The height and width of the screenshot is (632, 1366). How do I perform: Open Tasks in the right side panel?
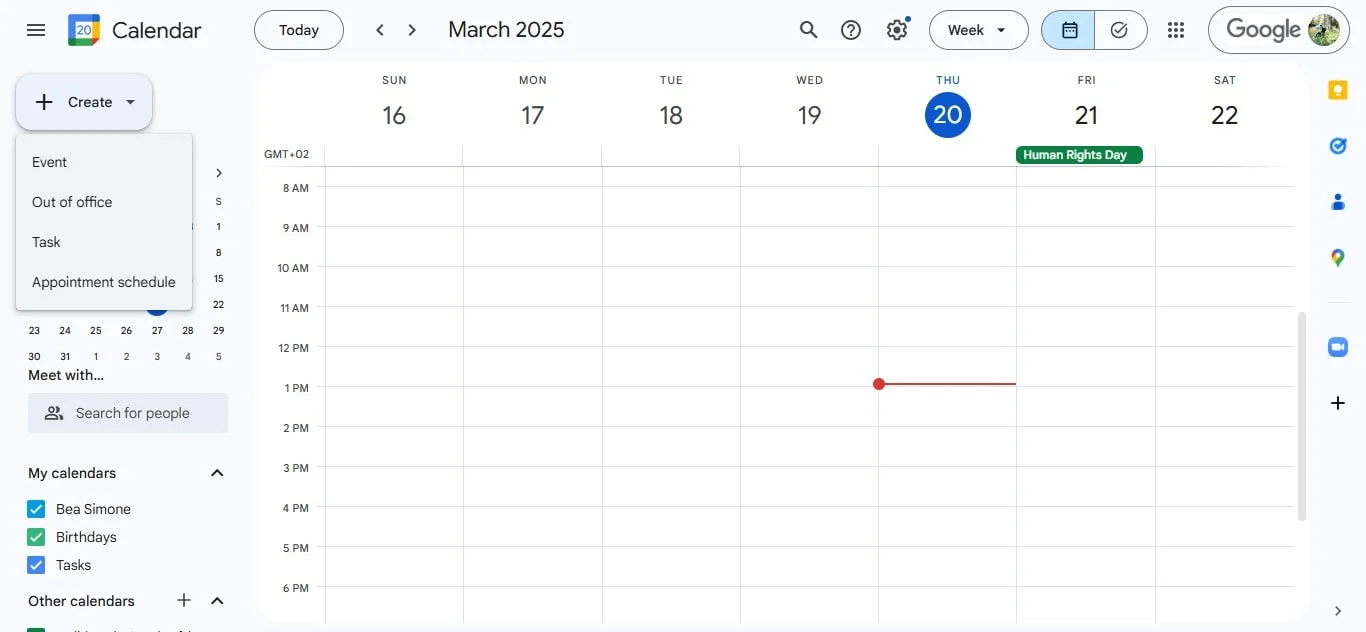(1338, 146)
